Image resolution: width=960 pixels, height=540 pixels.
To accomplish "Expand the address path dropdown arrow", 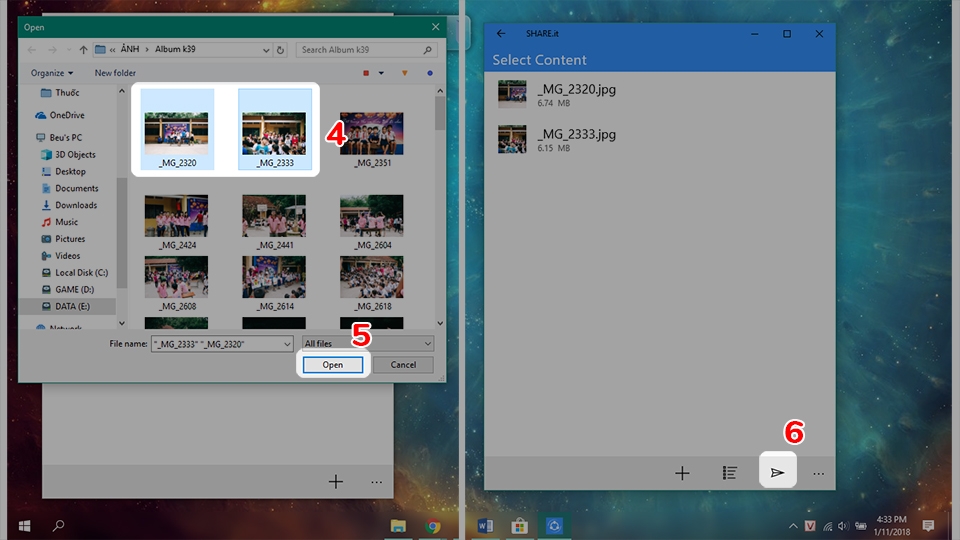I will click(x=266, y=50).
